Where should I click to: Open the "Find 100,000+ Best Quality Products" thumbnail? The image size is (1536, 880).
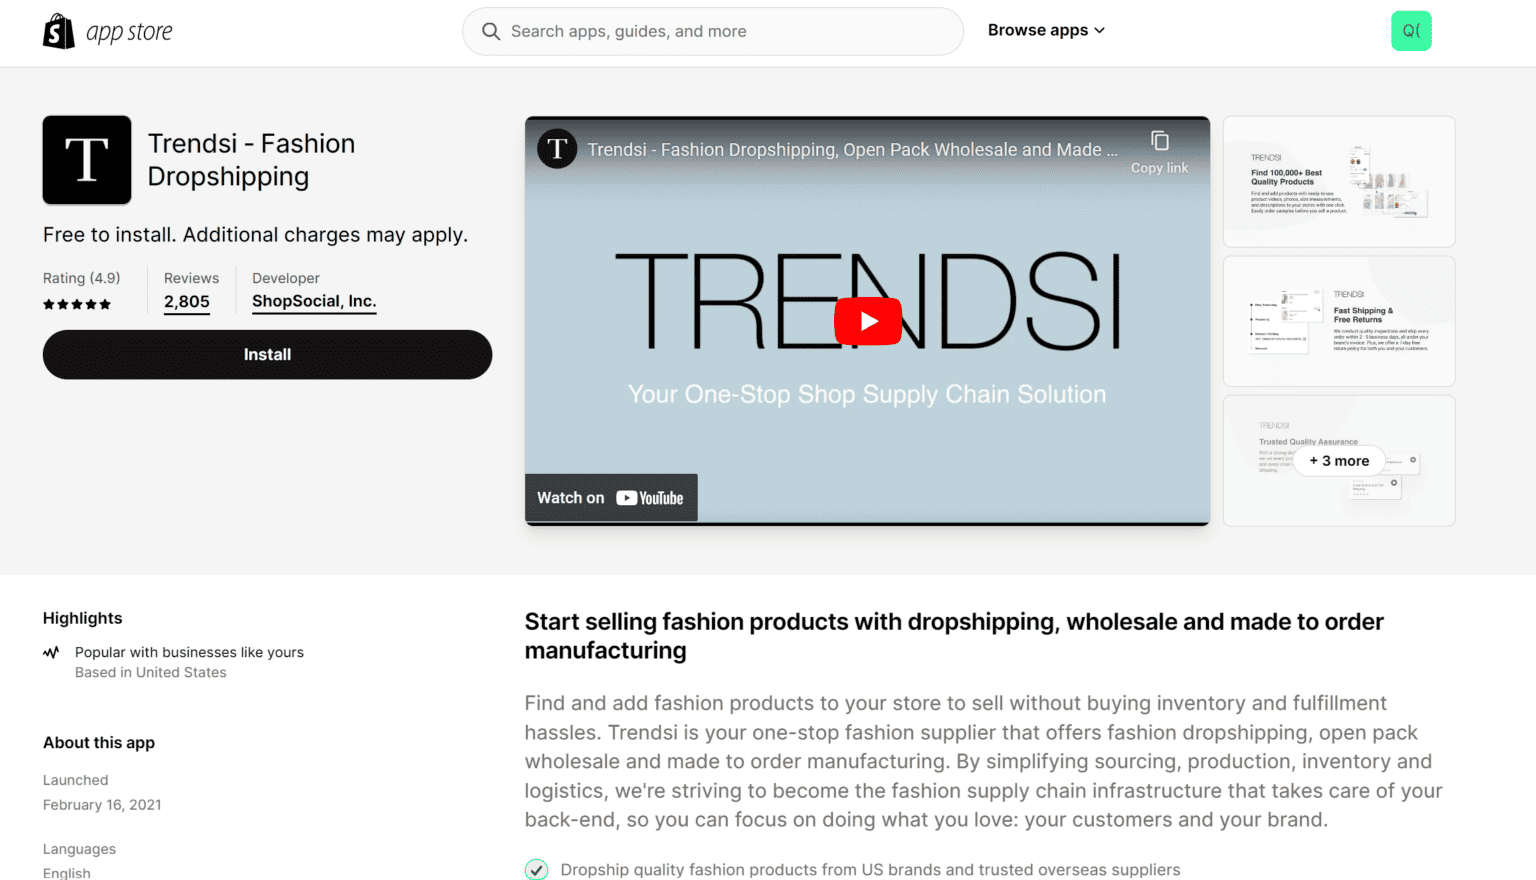(1338, 181)
